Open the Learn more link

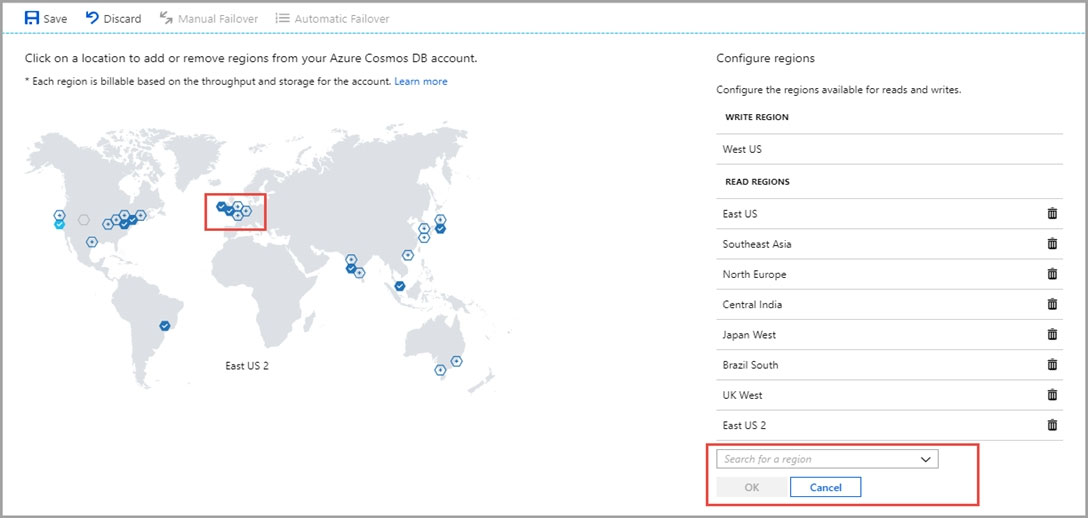420,81
